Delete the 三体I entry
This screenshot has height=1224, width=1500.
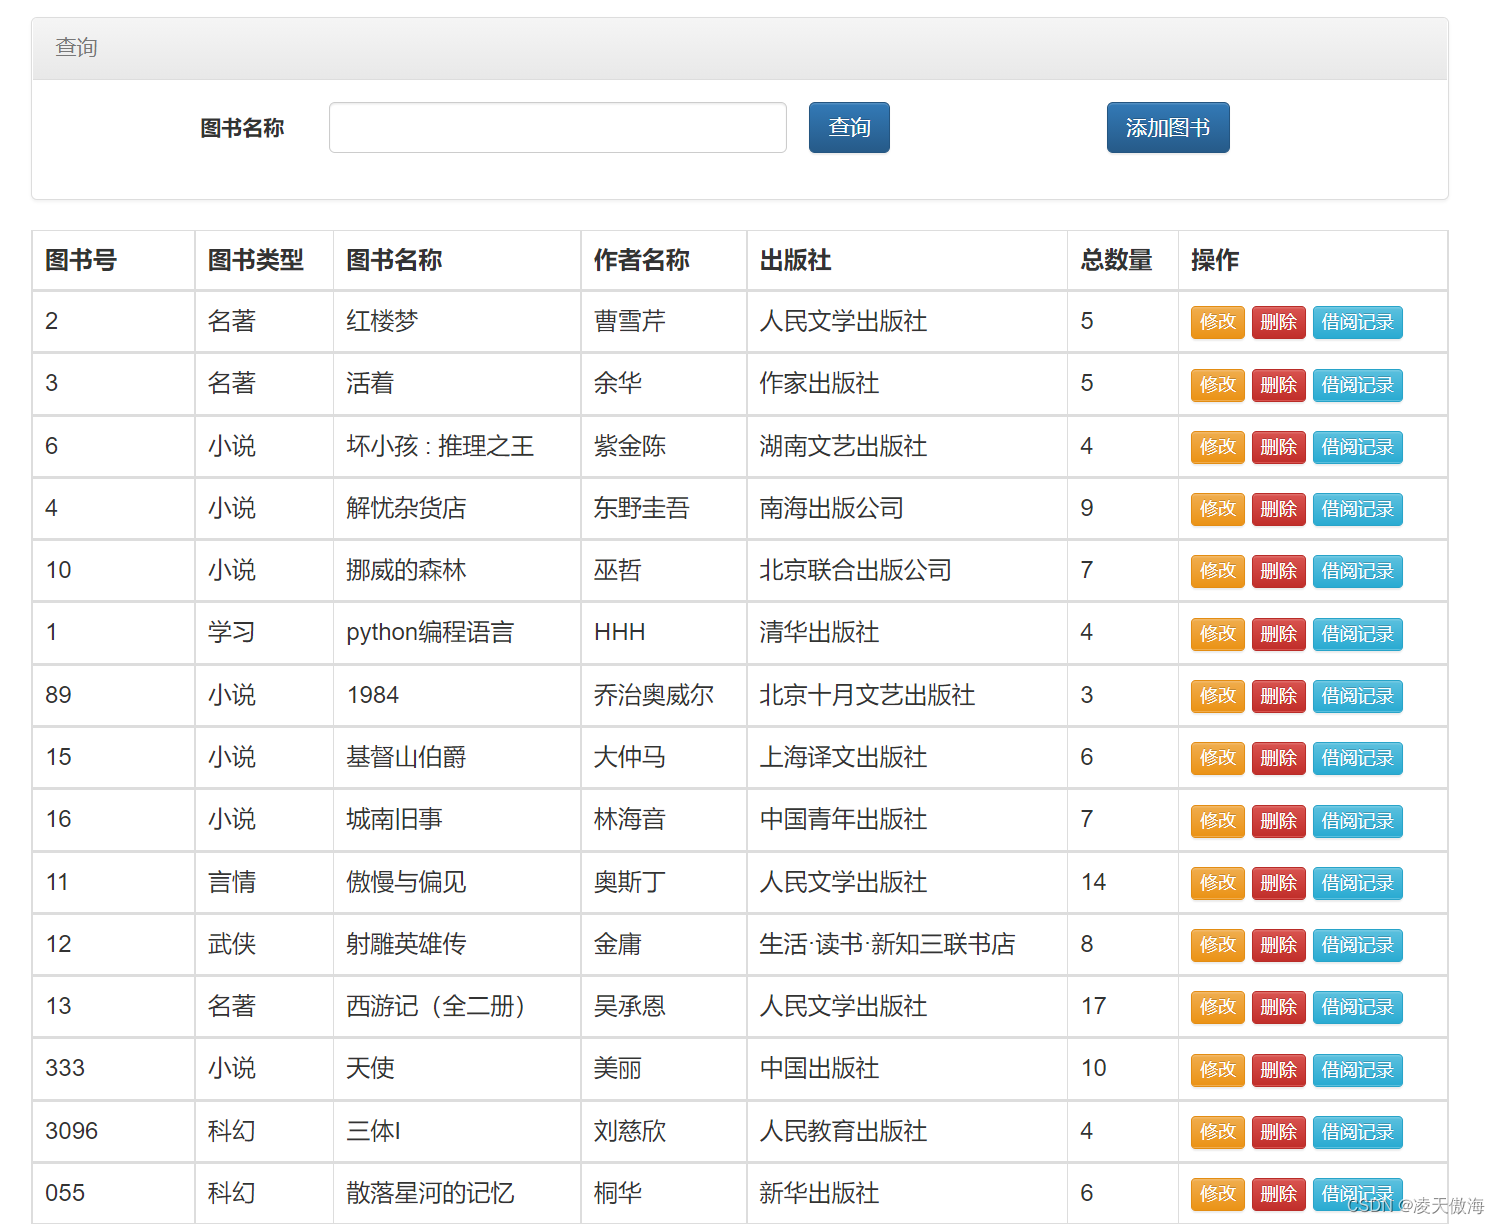(x=1279, y=1132)
